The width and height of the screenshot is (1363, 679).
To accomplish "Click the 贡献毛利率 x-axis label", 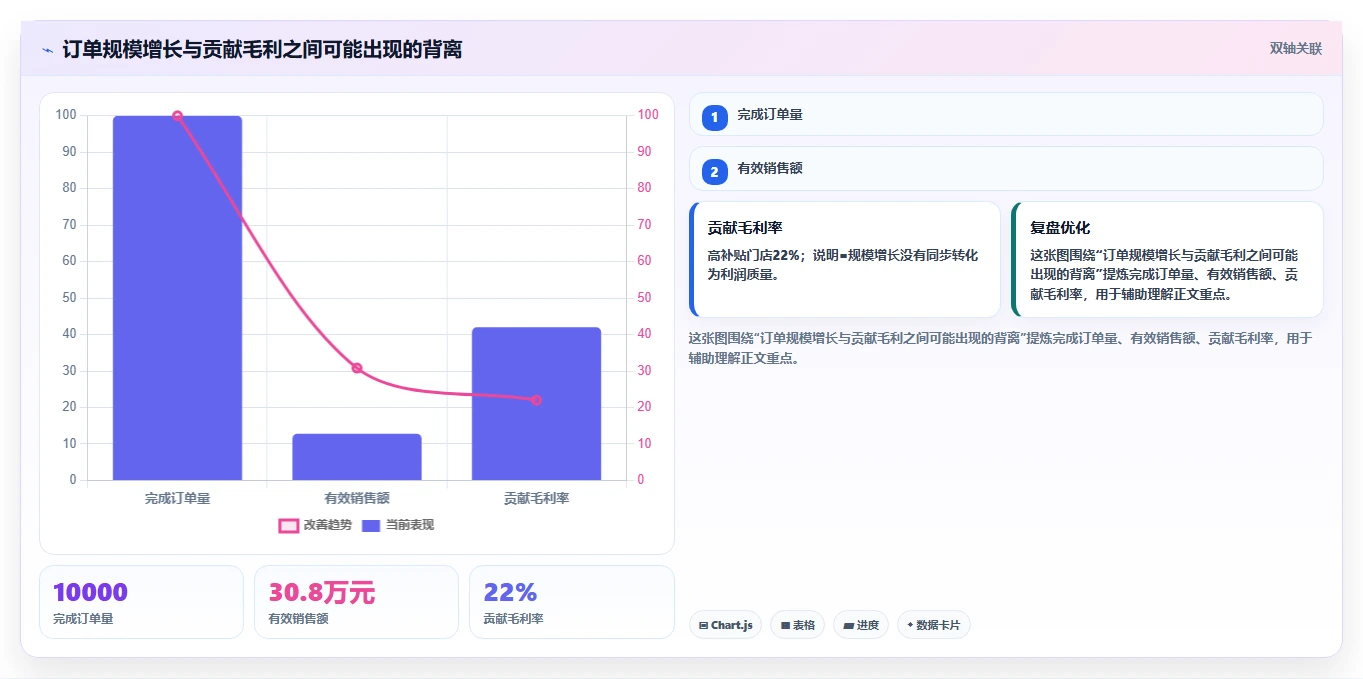I will (x=536, y=498).
